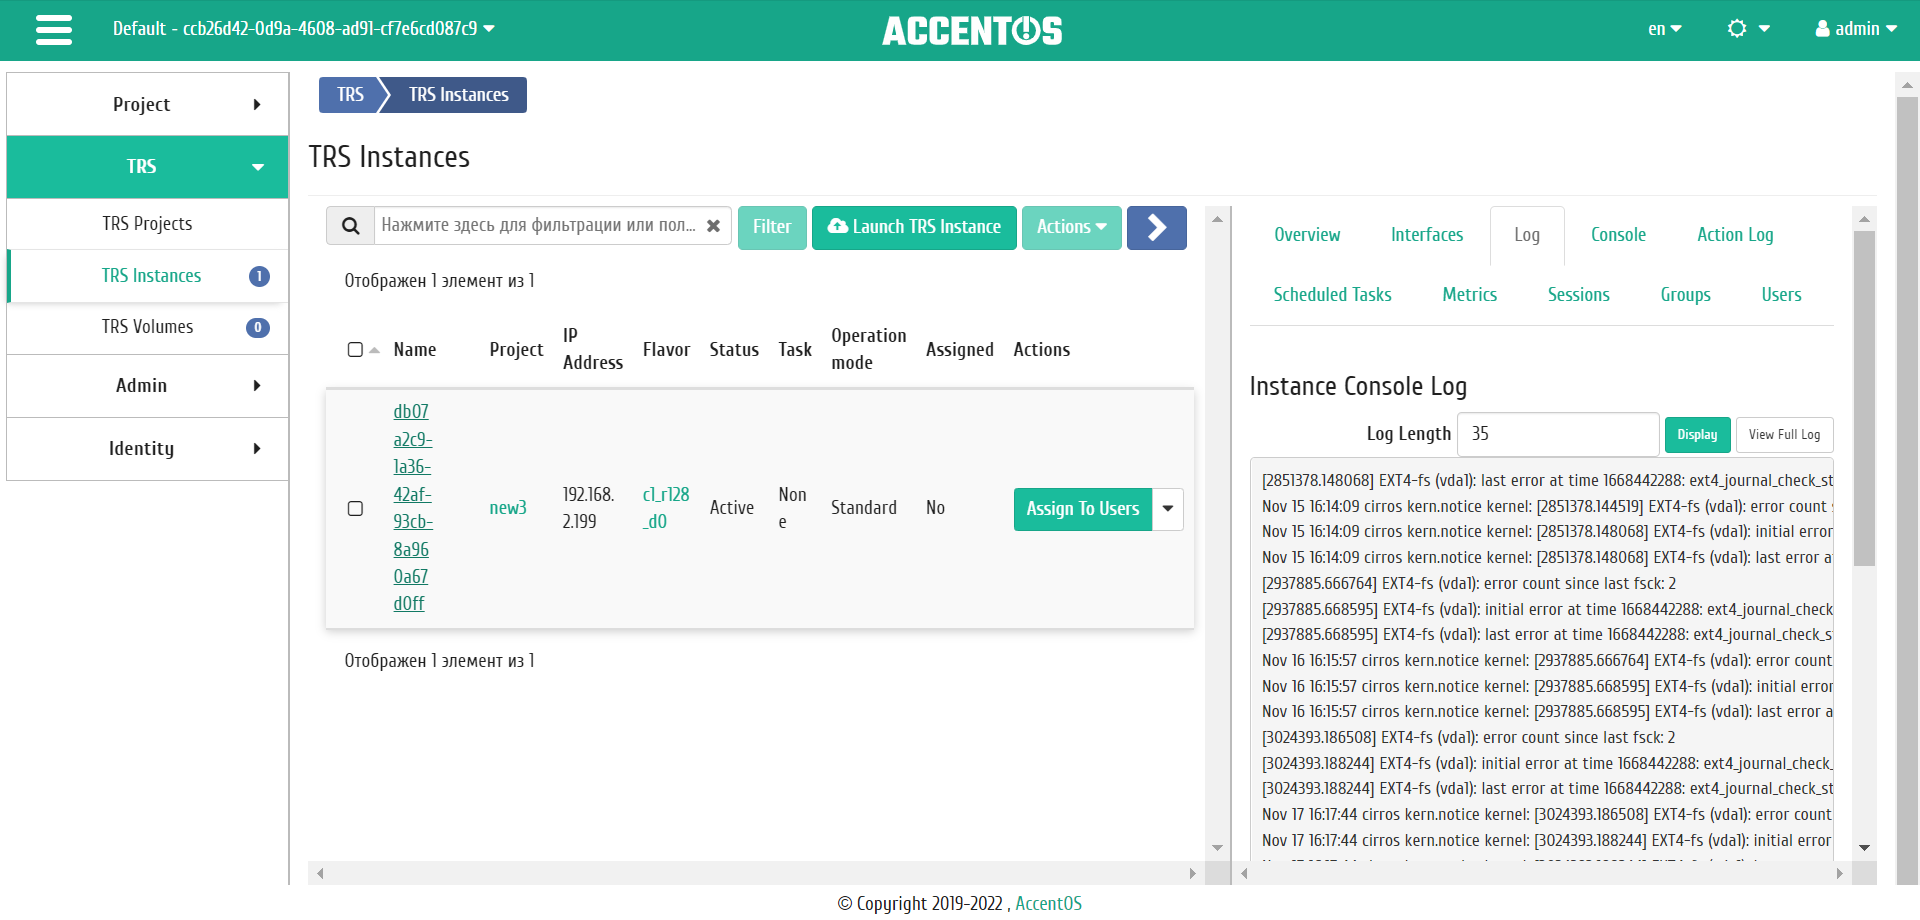Open the en language dropdown
This screenshot has width=1920, height=920.
pyautogui.click(x=1665, y=29)
